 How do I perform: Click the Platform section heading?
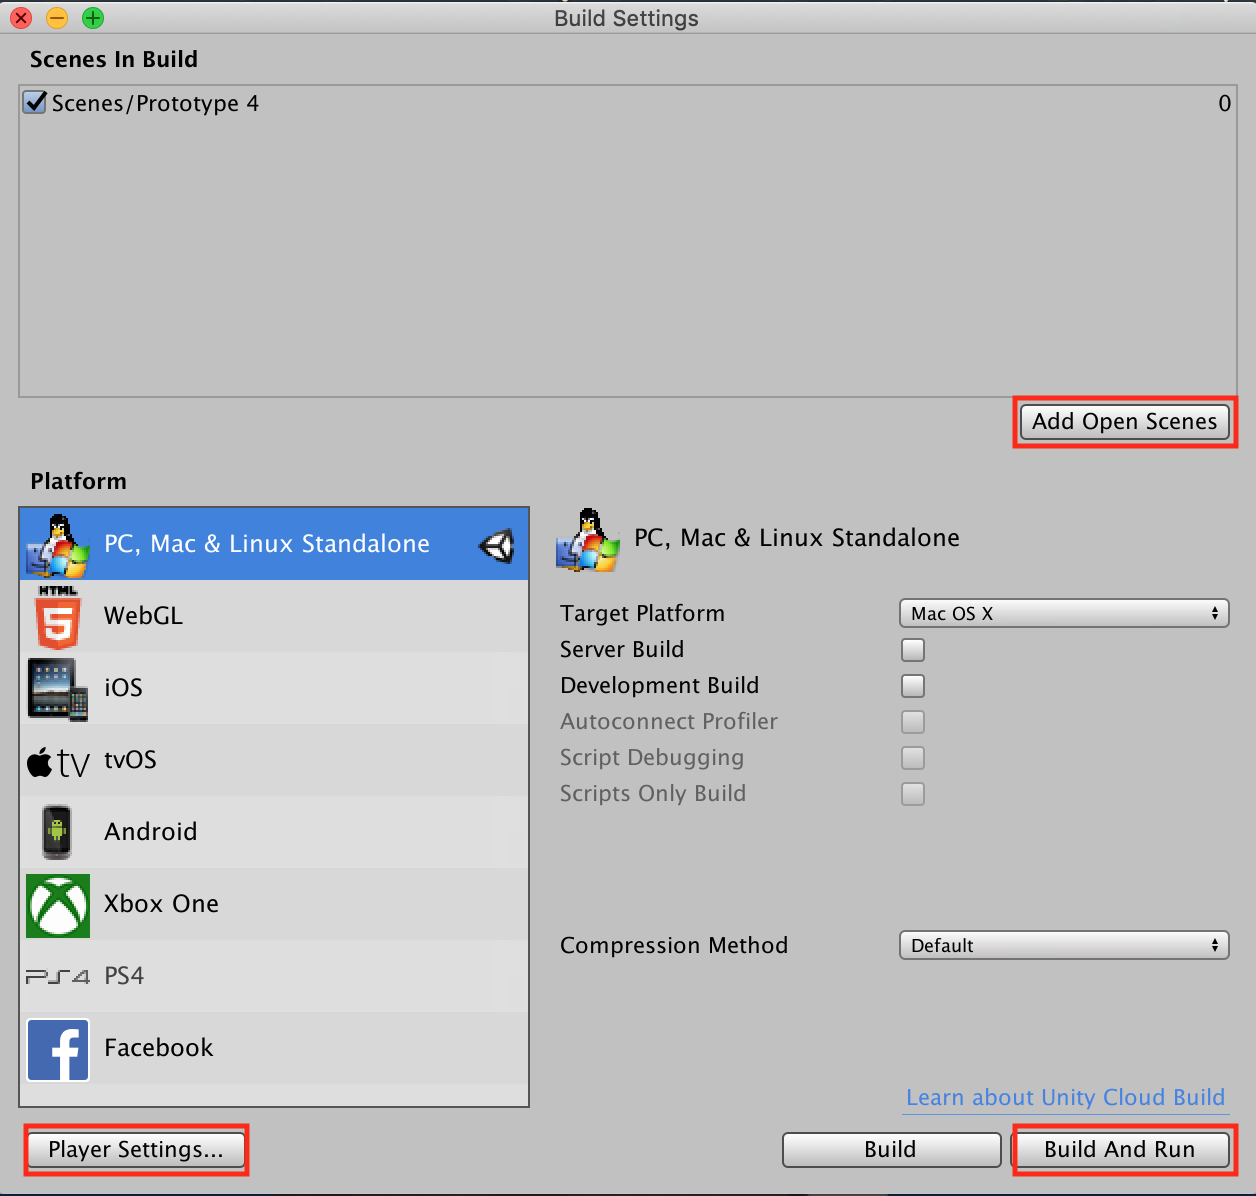tap(79, 482)
